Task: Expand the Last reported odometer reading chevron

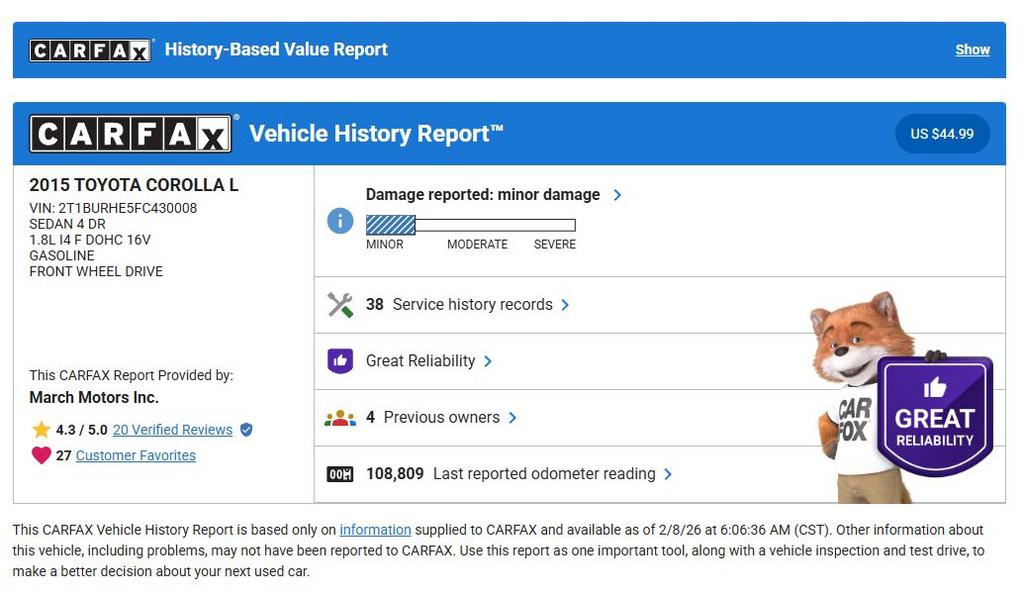Action: [668, 474]
